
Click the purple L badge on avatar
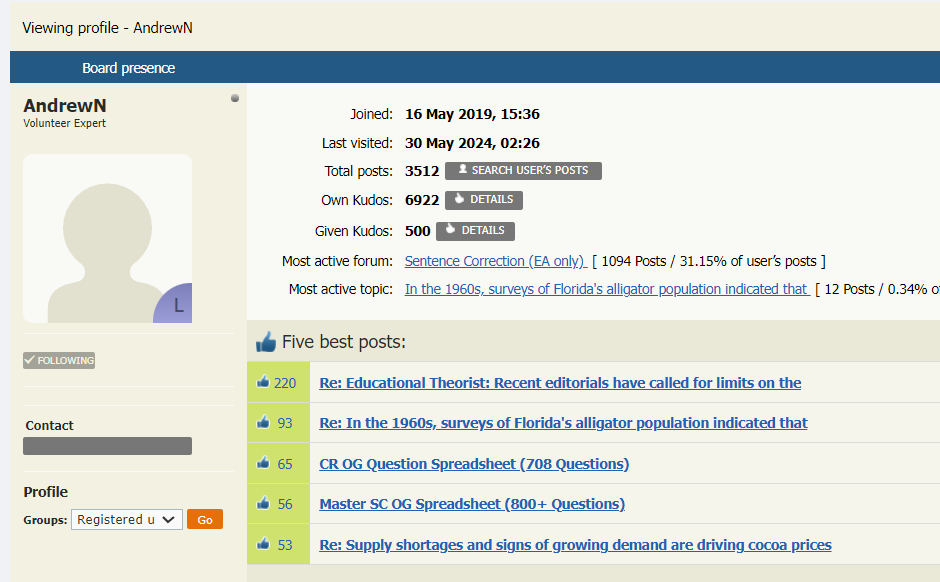[176, 305]
